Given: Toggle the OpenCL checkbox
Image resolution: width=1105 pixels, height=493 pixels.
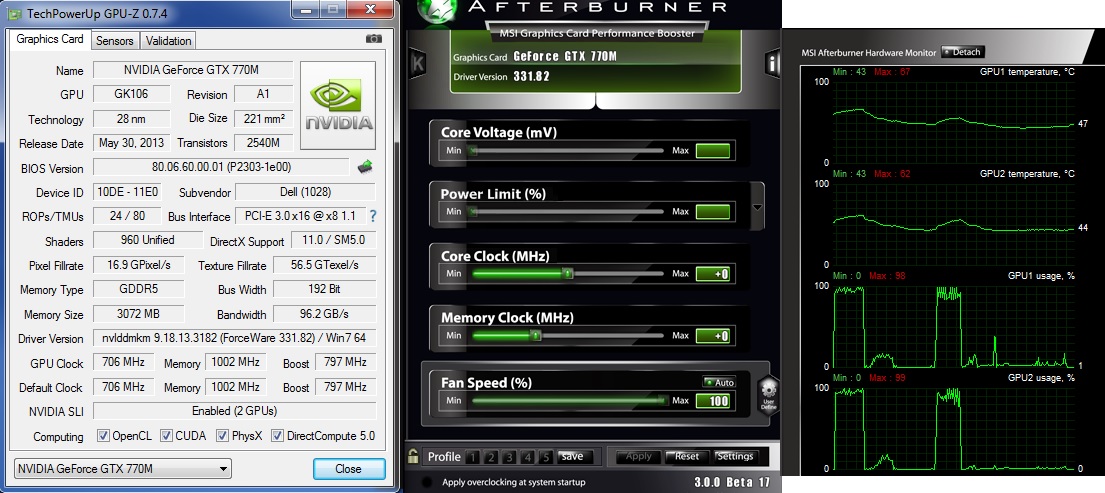Looking at the screenshot, I should tap(103, 436).
